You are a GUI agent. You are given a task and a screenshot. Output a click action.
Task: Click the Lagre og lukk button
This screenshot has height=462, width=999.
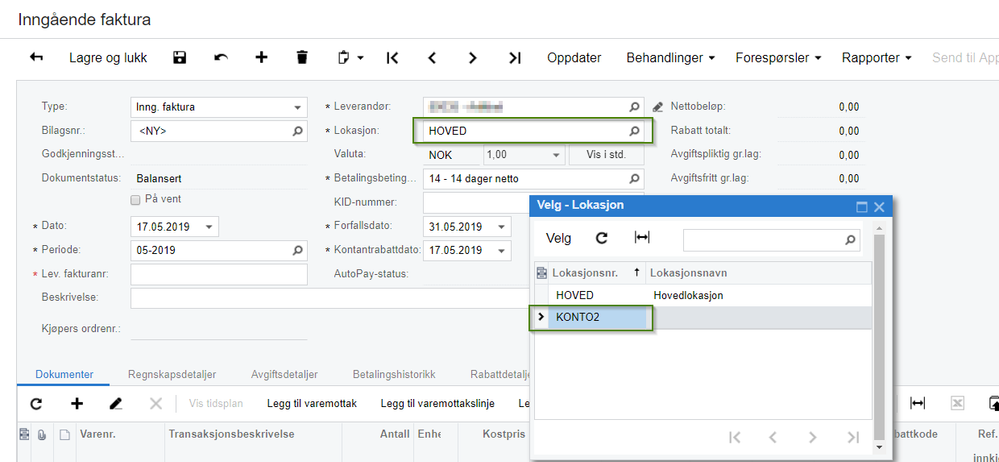tap(108, 57)
